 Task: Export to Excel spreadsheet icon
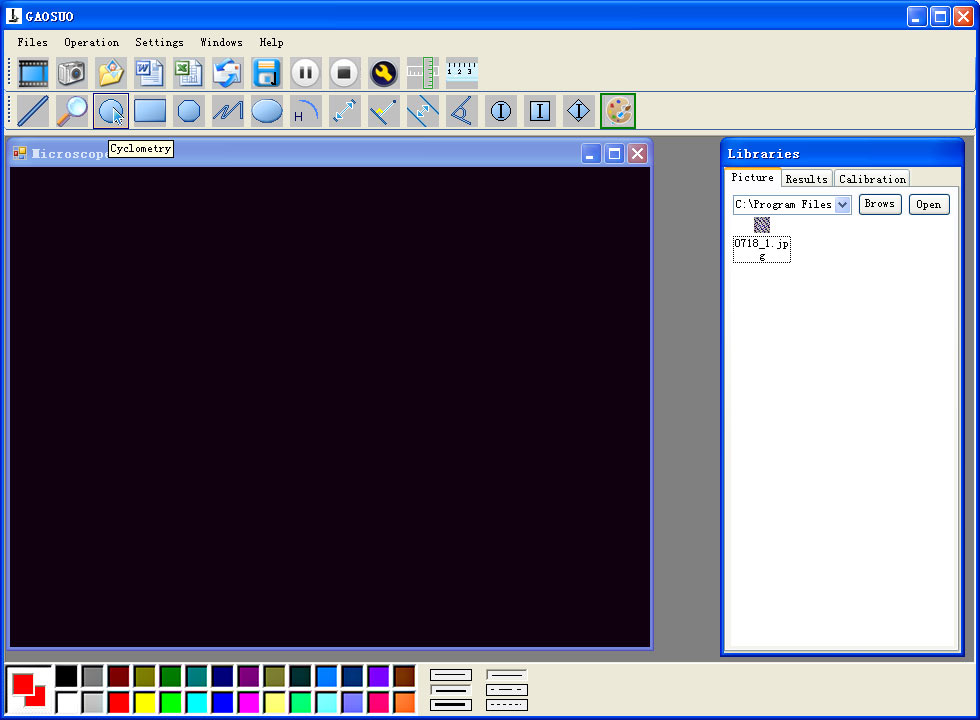(189, 72)
